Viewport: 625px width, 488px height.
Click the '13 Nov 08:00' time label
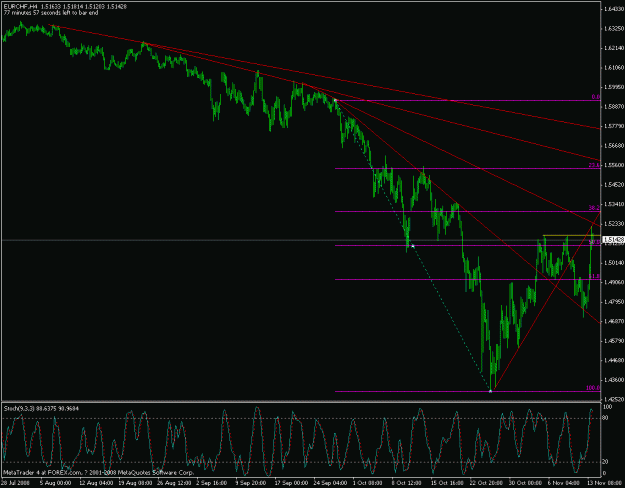(605, 483)
